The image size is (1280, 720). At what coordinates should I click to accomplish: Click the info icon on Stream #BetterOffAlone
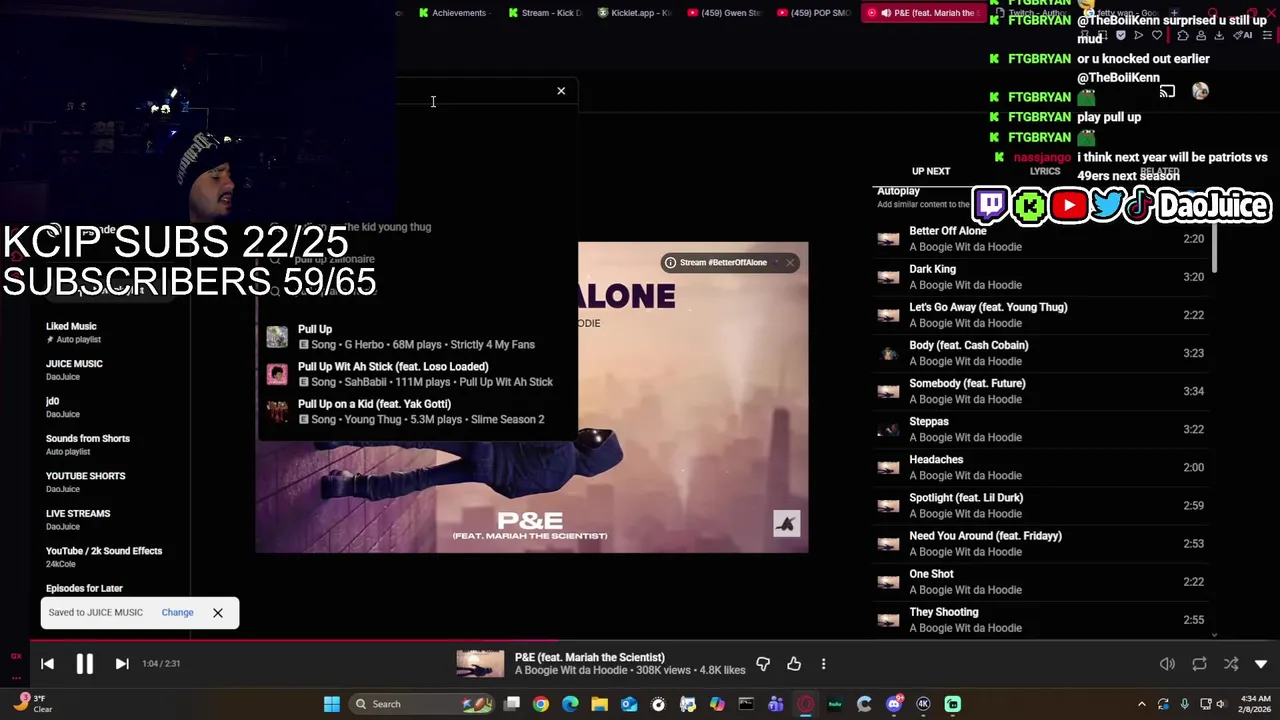(670, 263)
